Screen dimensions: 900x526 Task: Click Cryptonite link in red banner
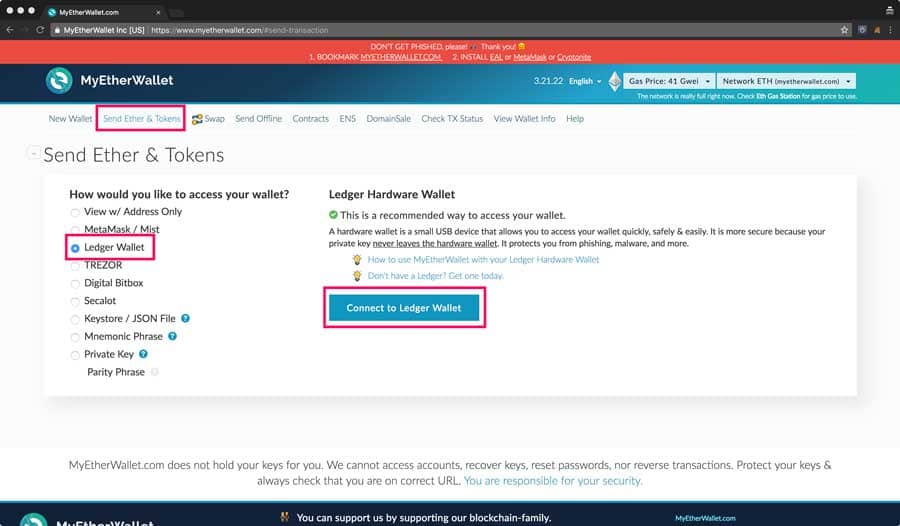(574, 57)
